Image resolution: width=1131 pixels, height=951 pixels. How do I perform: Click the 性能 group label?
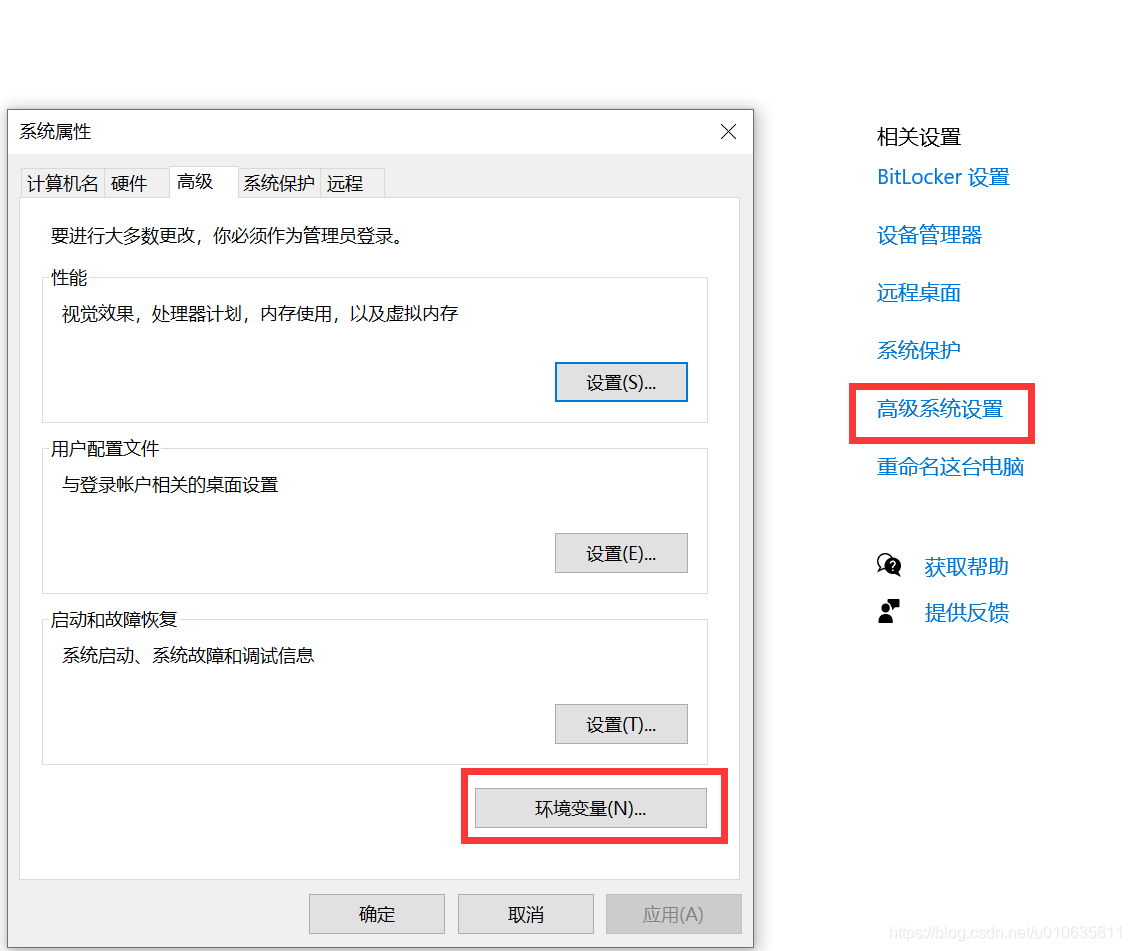point(69,277)
